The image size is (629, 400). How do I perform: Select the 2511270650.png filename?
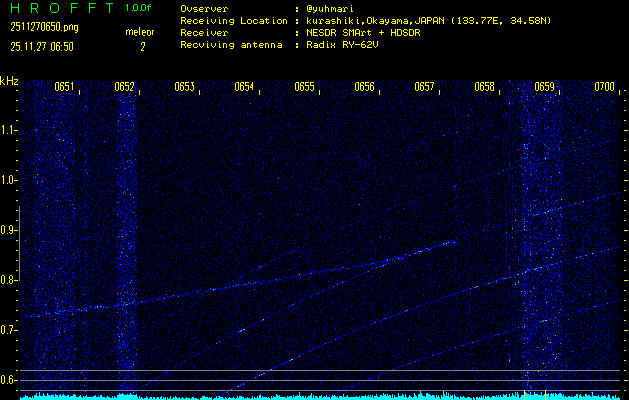(44, 27)
